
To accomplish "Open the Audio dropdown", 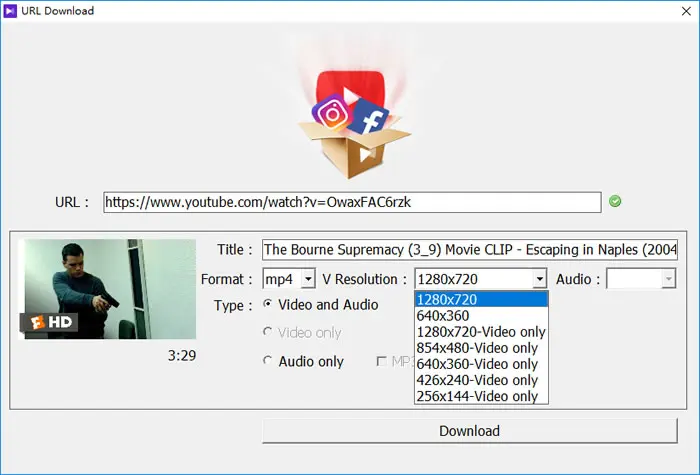I will point(641,279).
